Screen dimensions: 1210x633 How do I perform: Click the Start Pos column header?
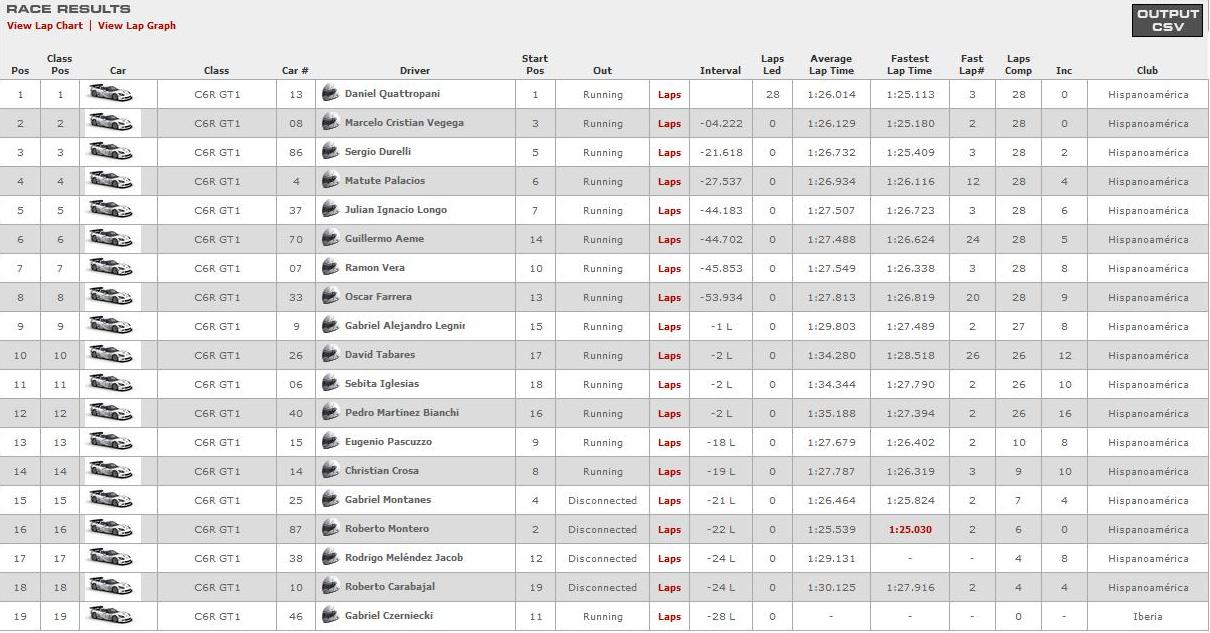click(x=535, y=65)
